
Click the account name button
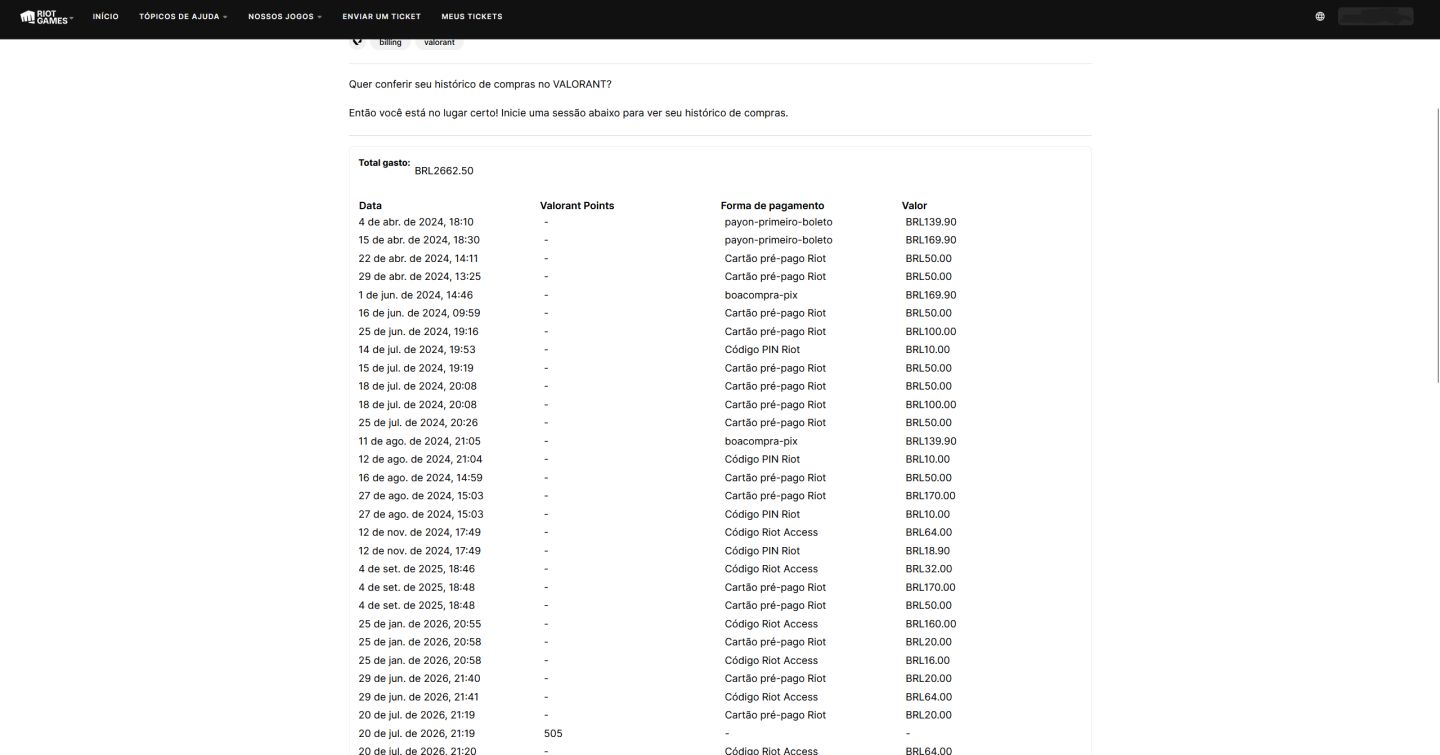[1375, 16]
